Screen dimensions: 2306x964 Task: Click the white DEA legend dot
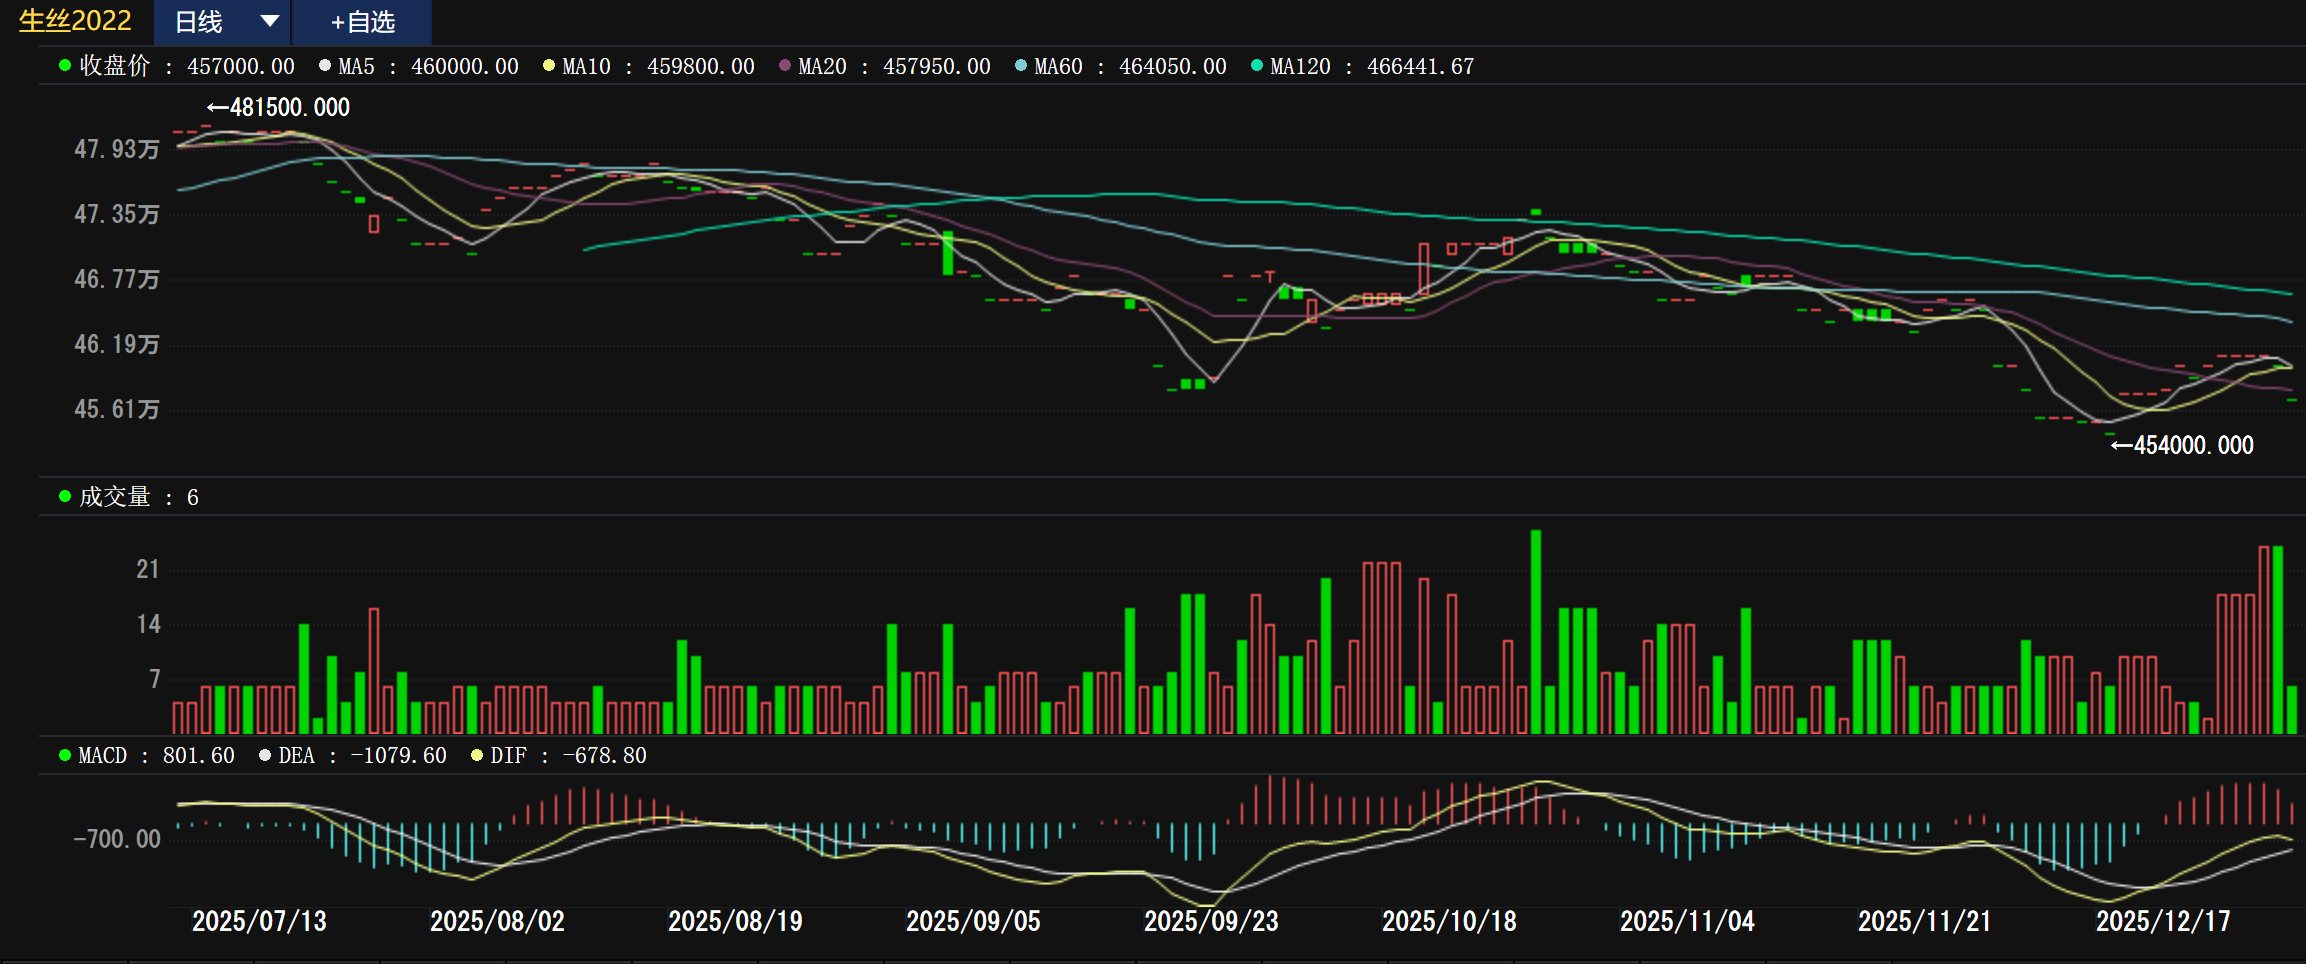(265, 756)
